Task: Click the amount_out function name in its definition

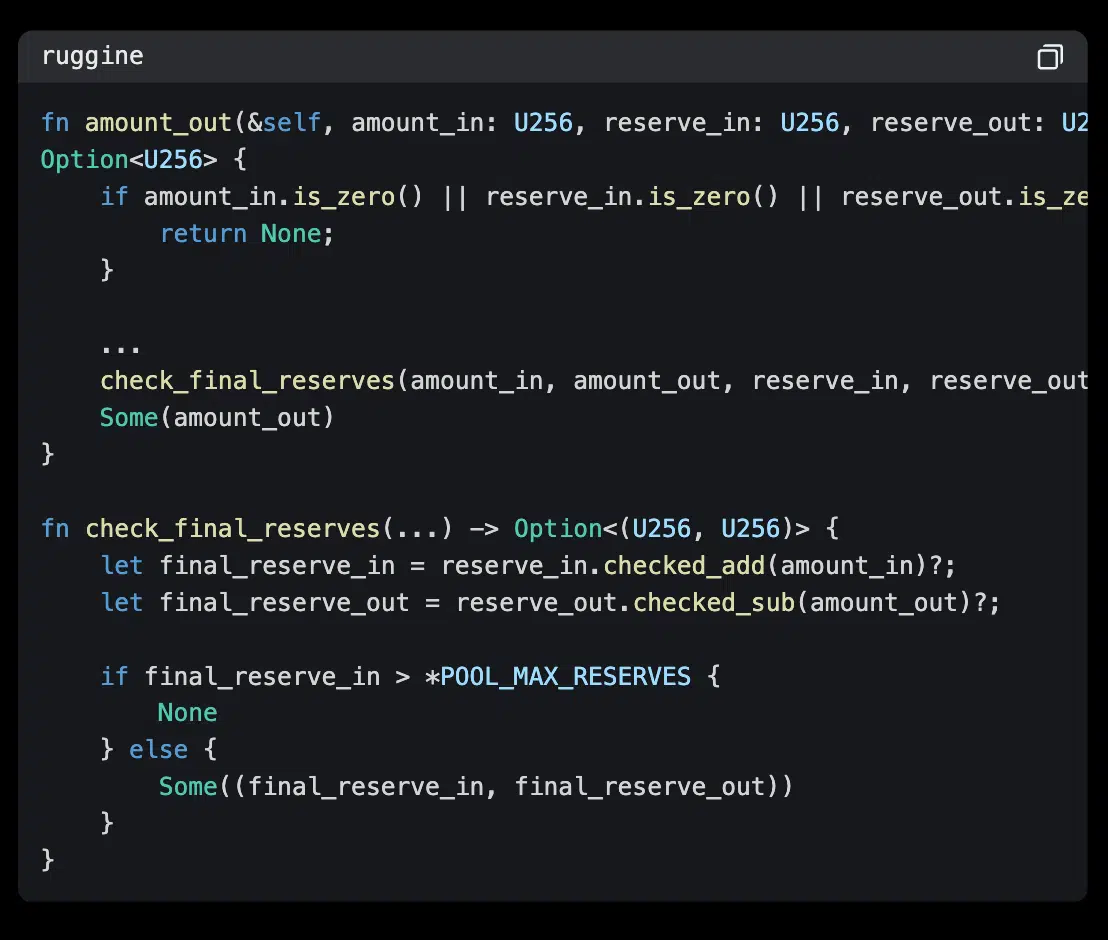Action: point(158,123)
